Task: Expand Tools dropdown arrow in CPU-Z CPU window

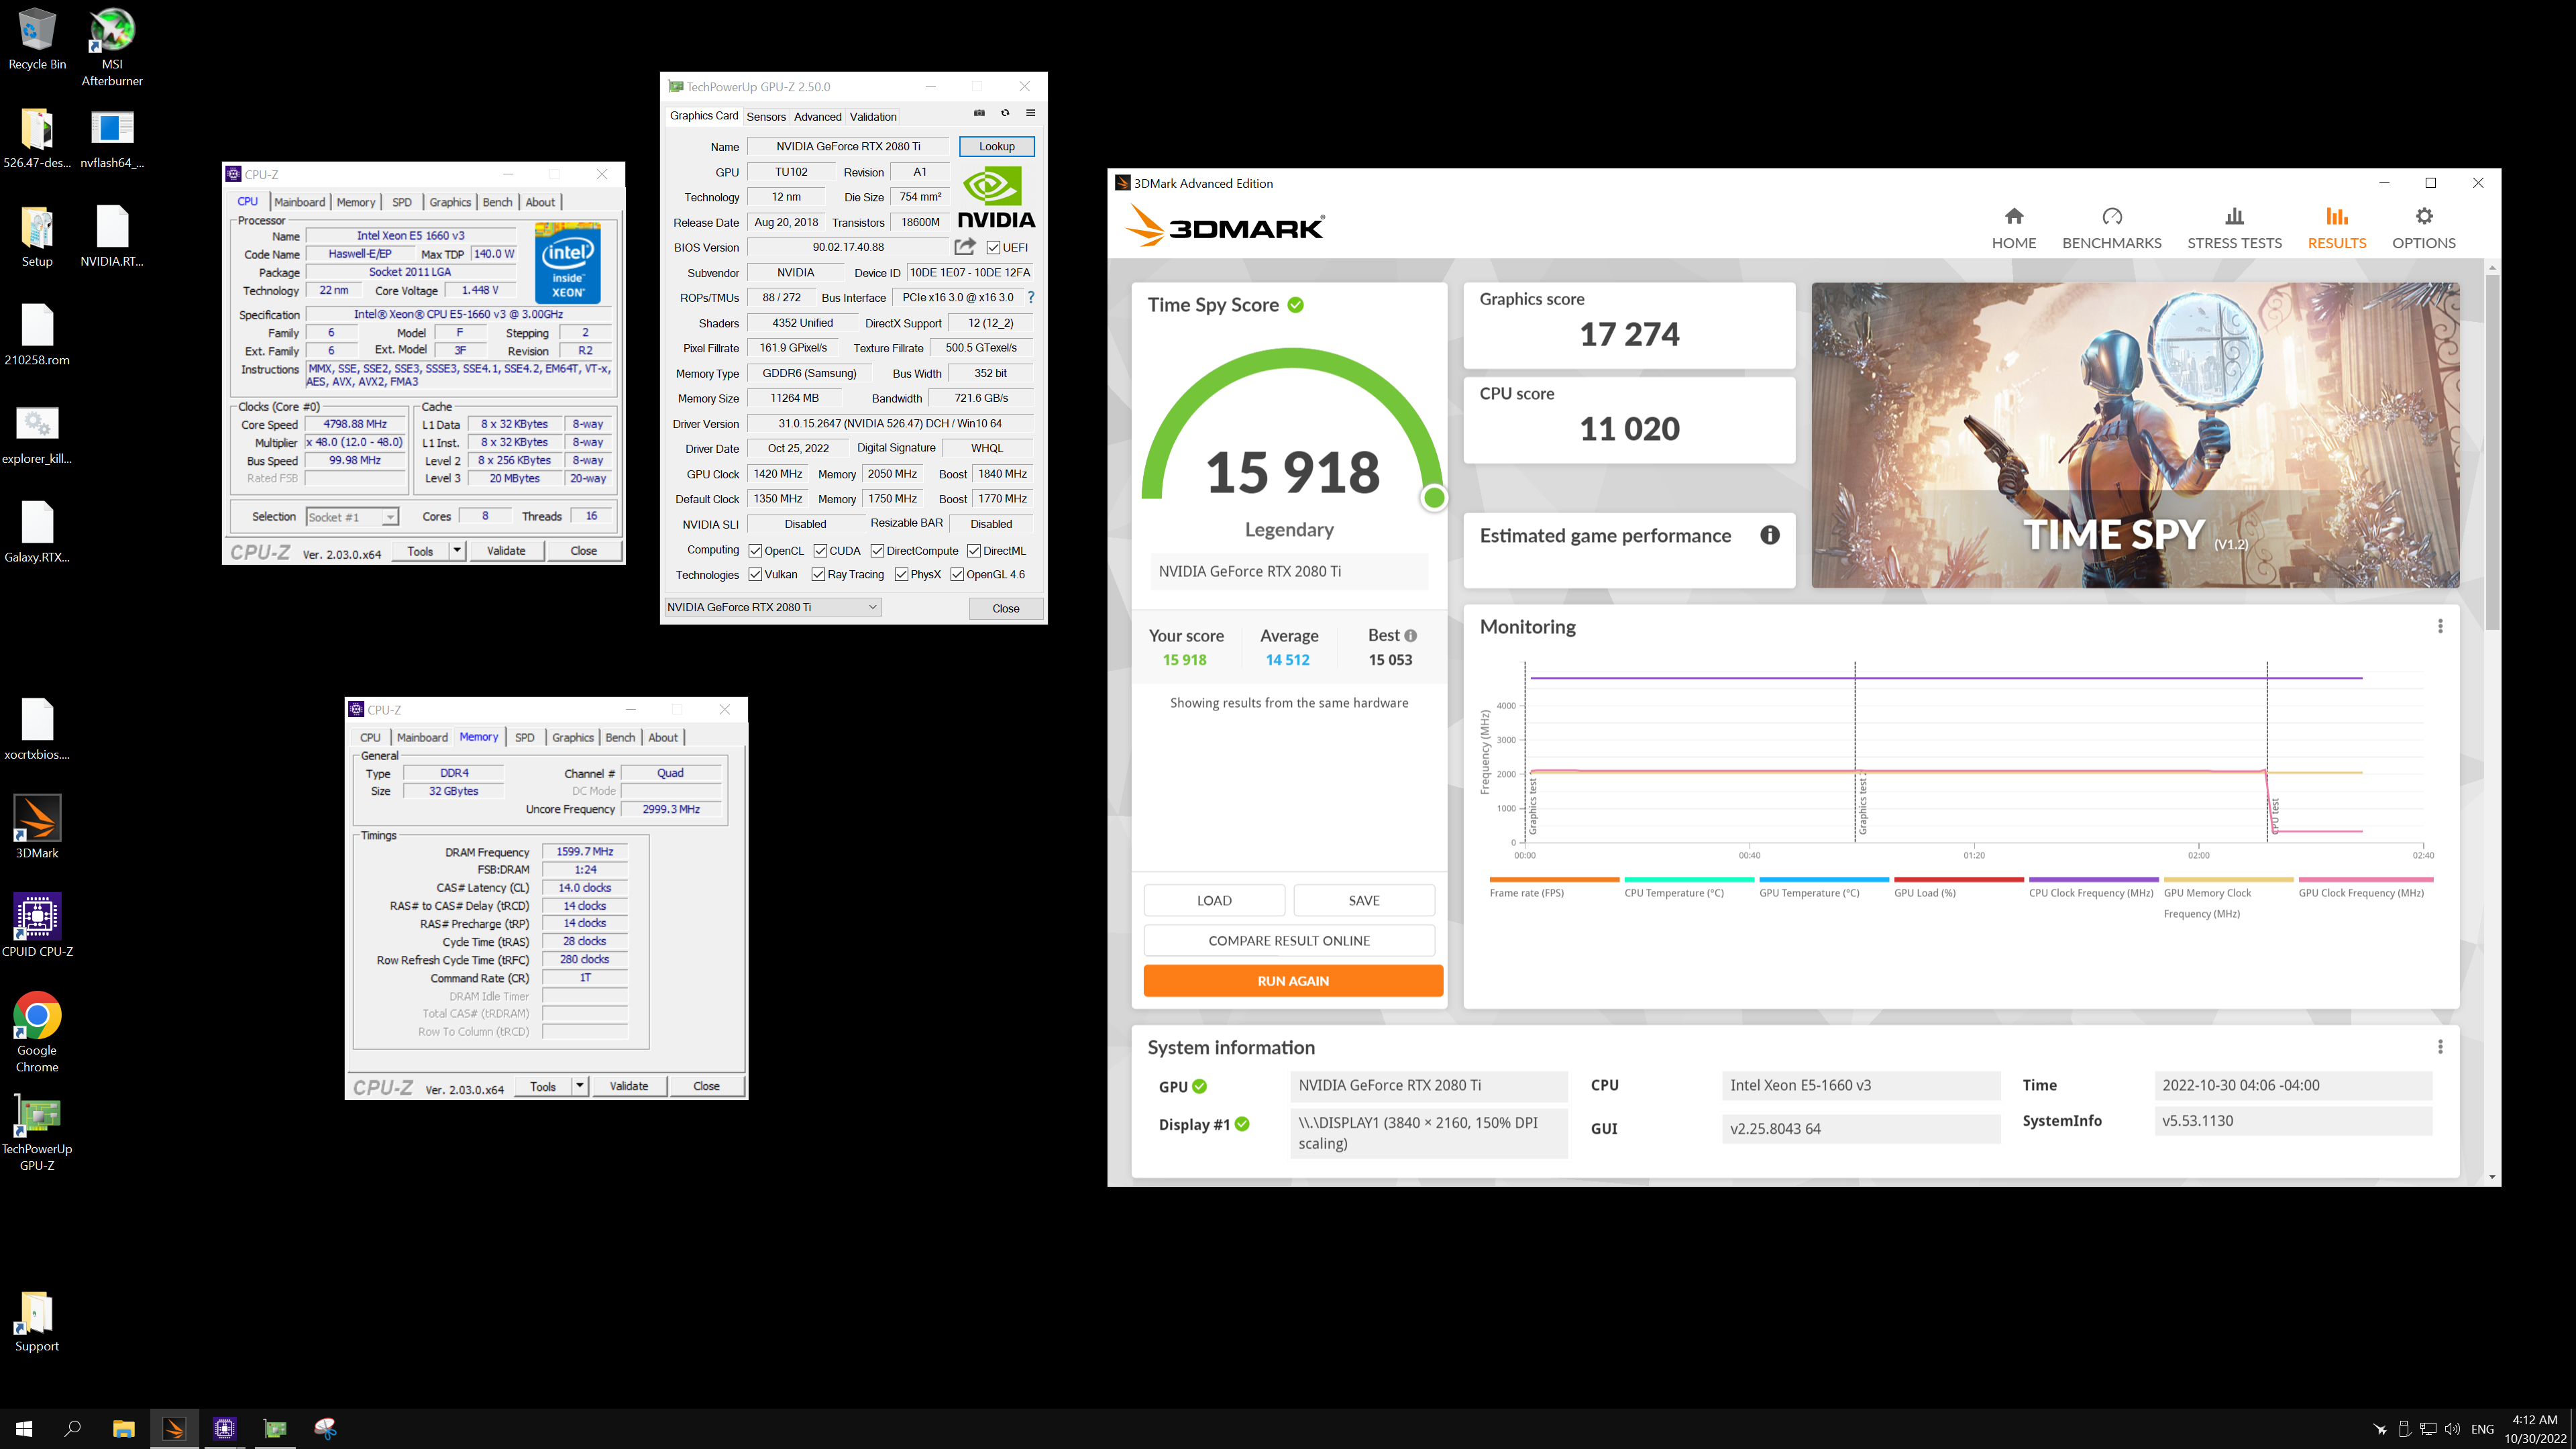Action: coord(457,550)
